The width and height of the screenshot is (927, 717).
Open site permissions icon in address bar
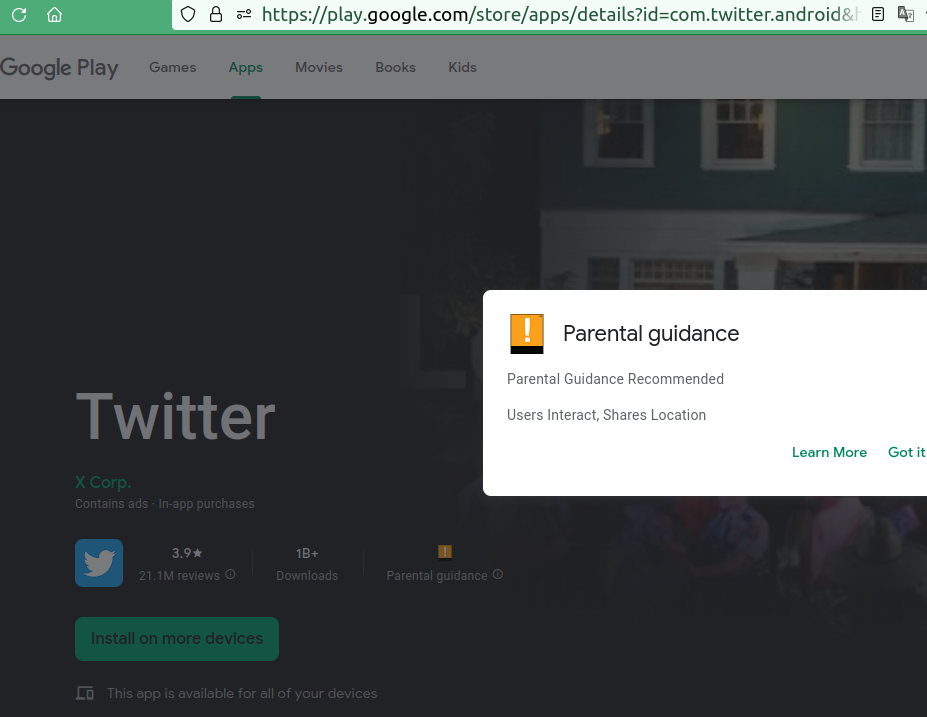point(244,14)
